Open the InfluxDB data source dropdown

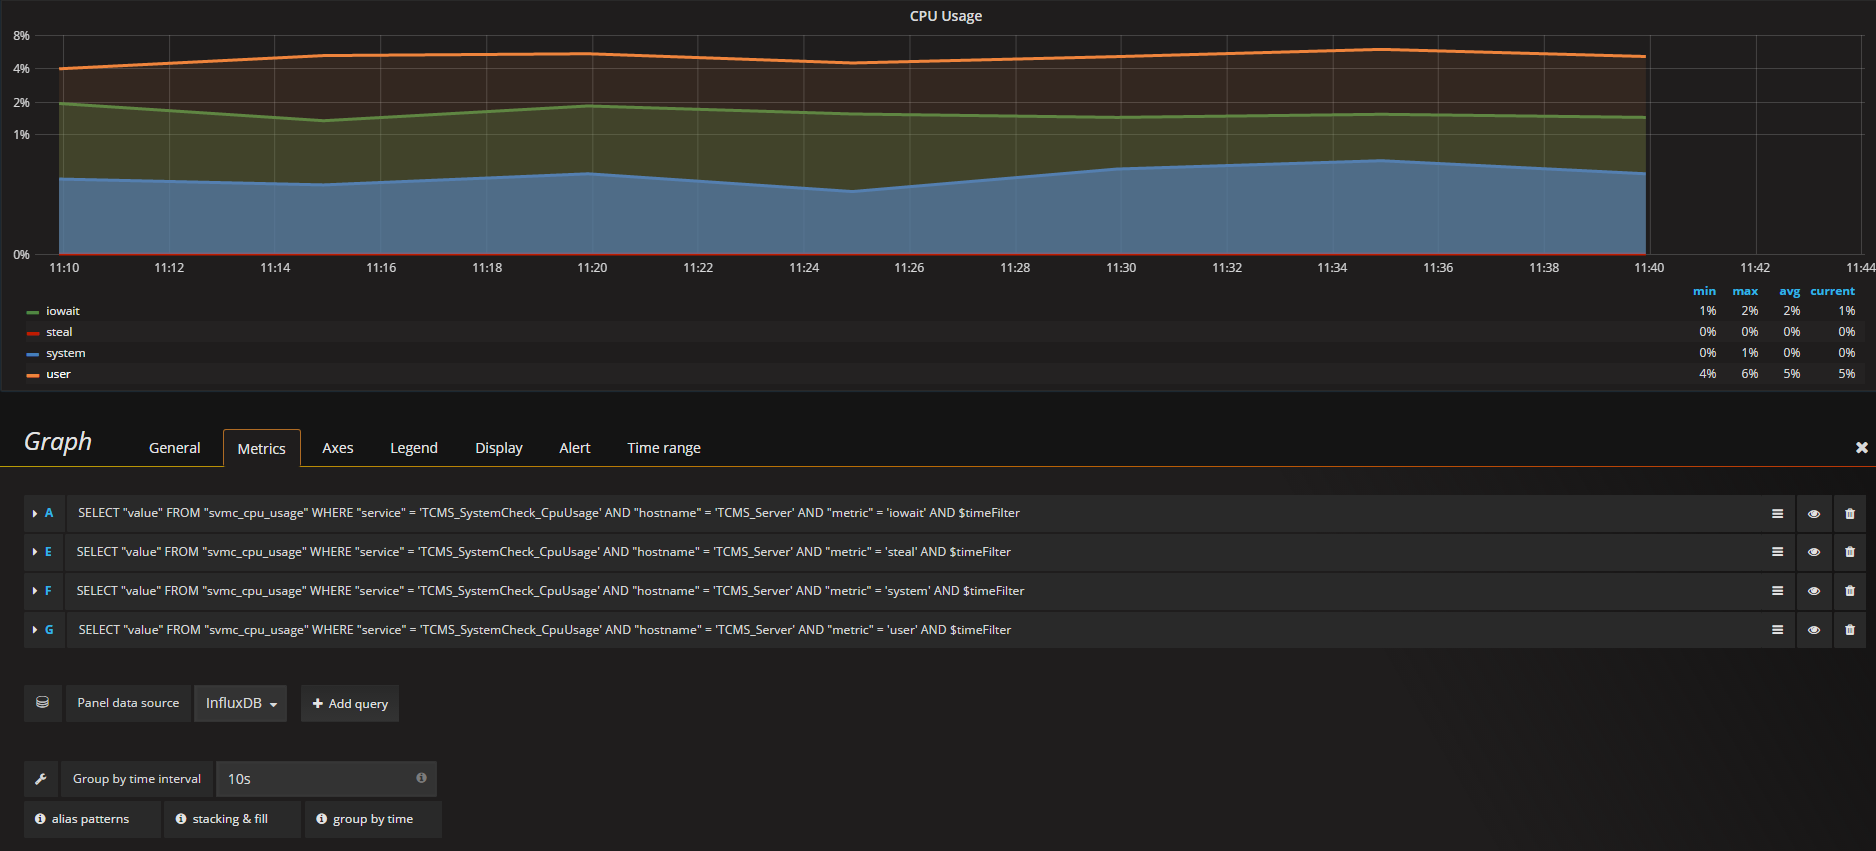[241, 703]
